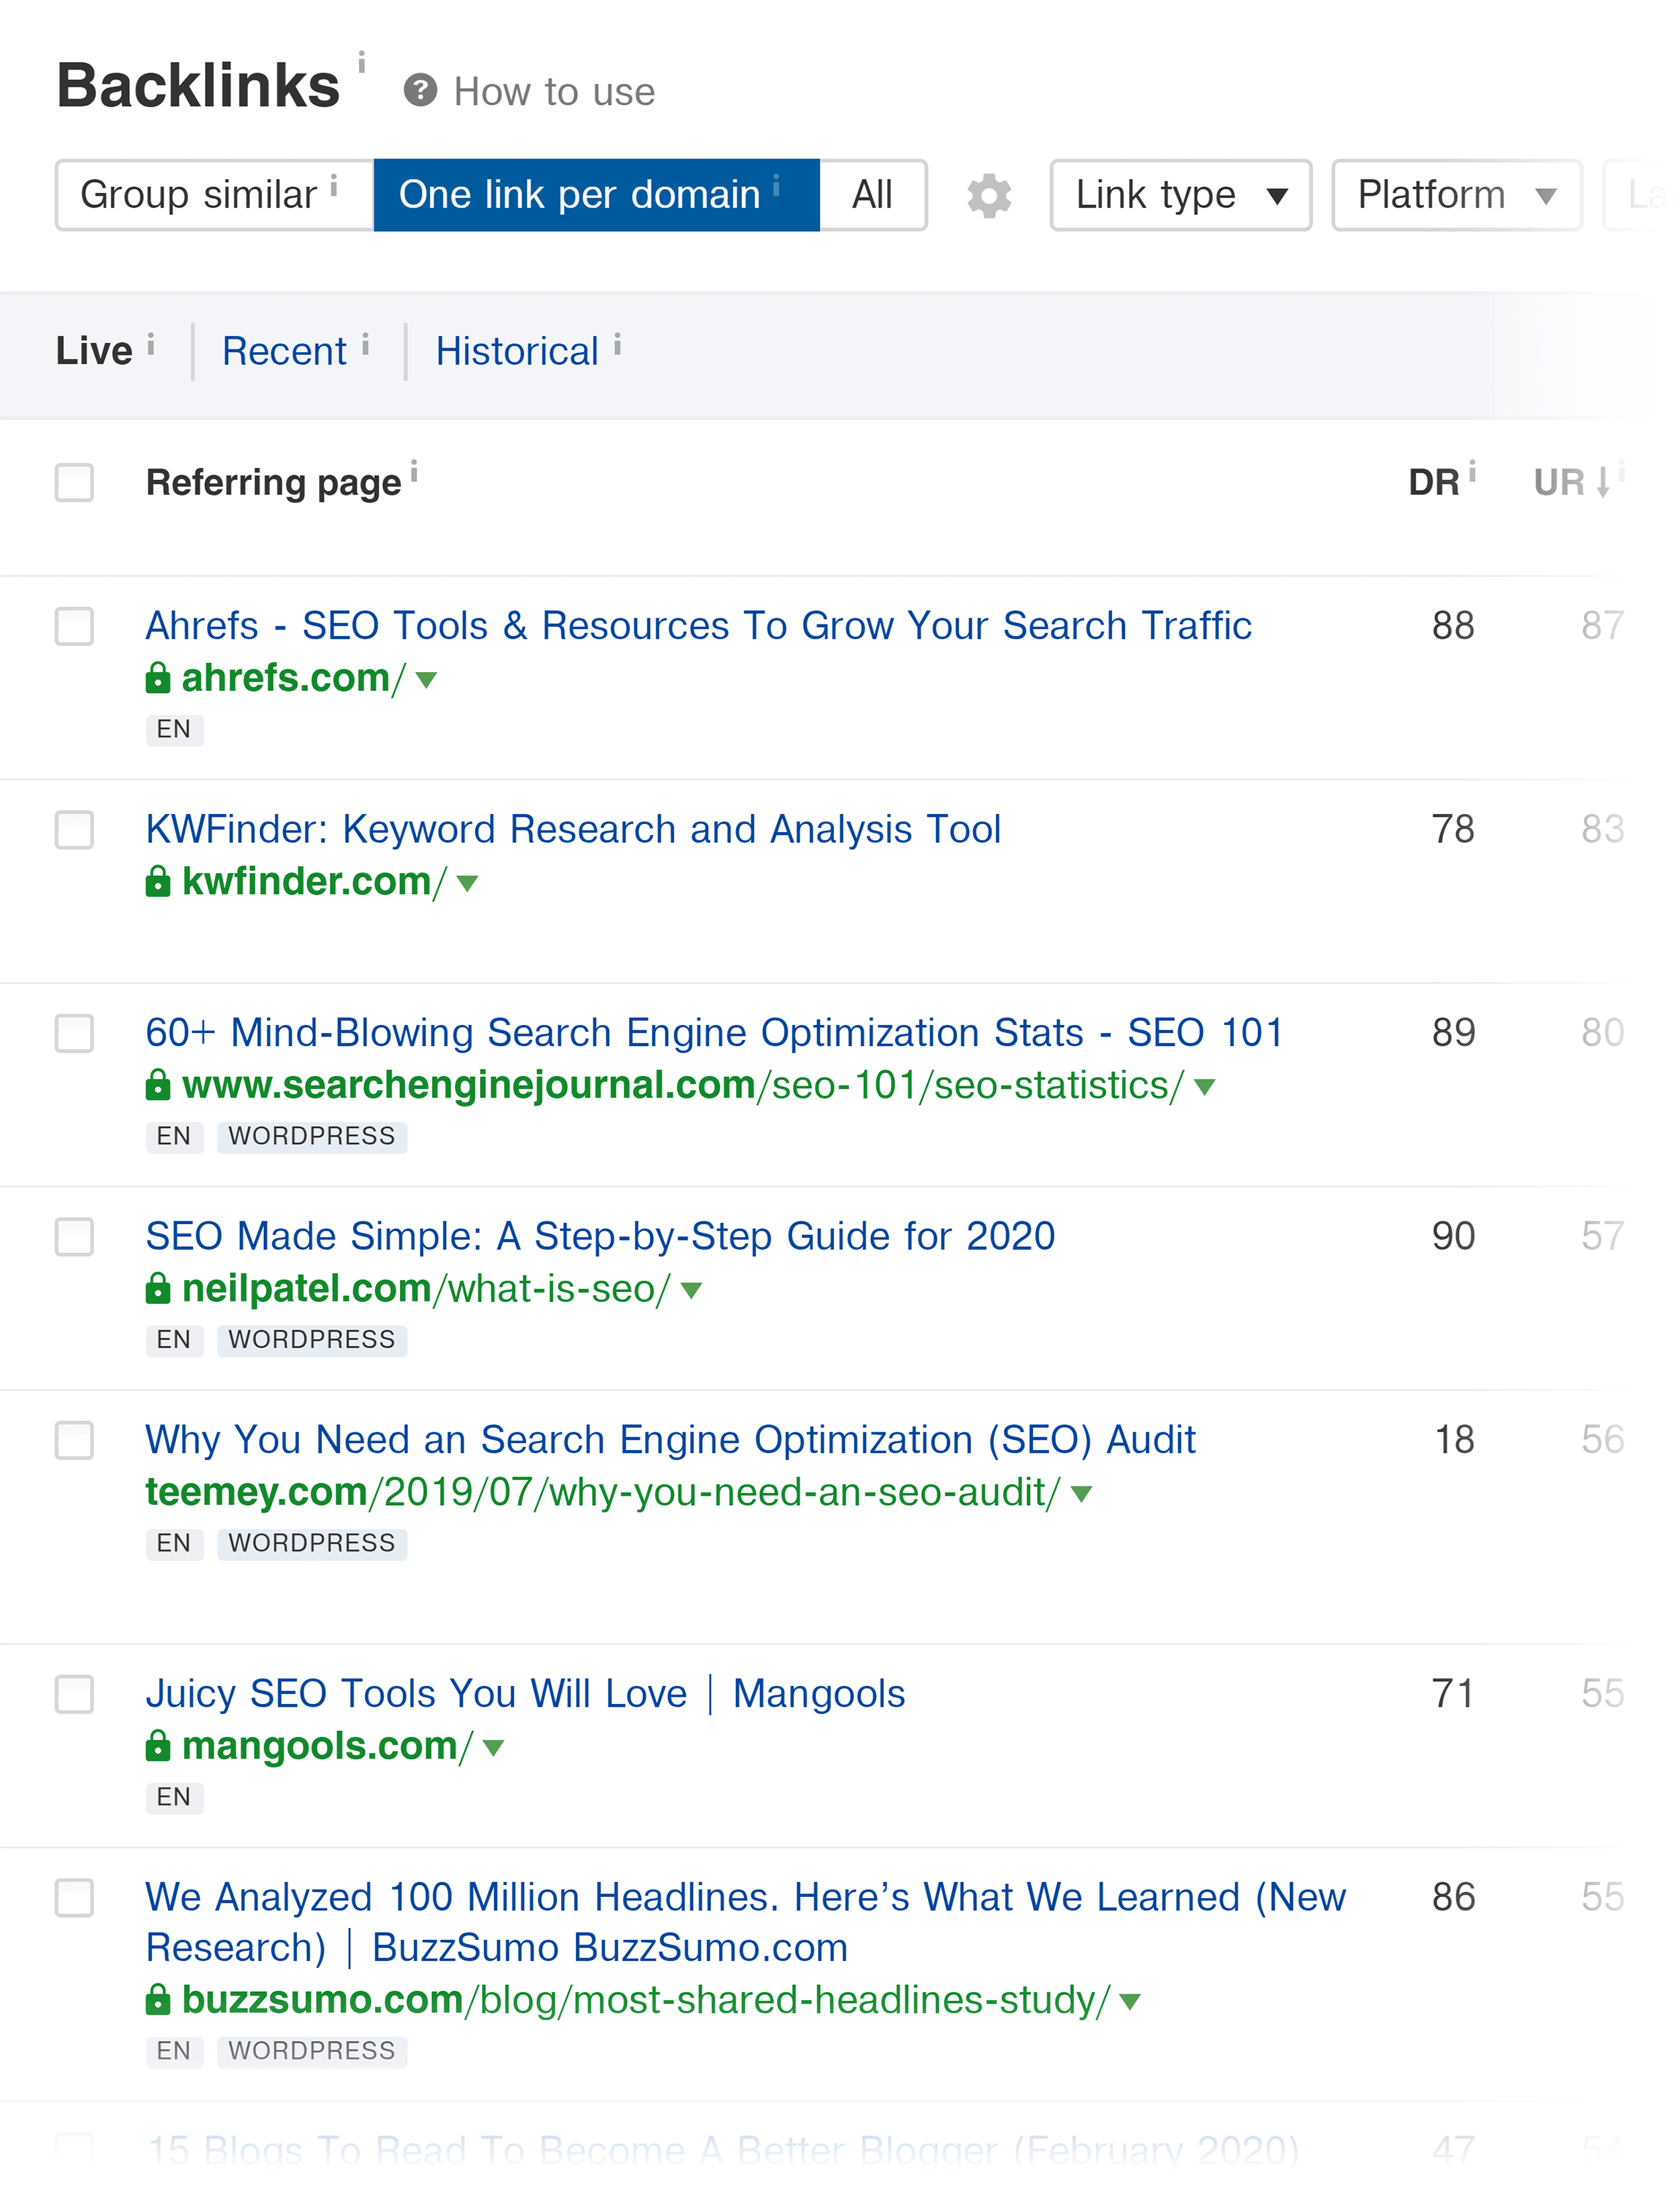Open Why You Need an SEO Audit title
The height and width of the screenshot is (2190, 1680).
[670, 1440]
